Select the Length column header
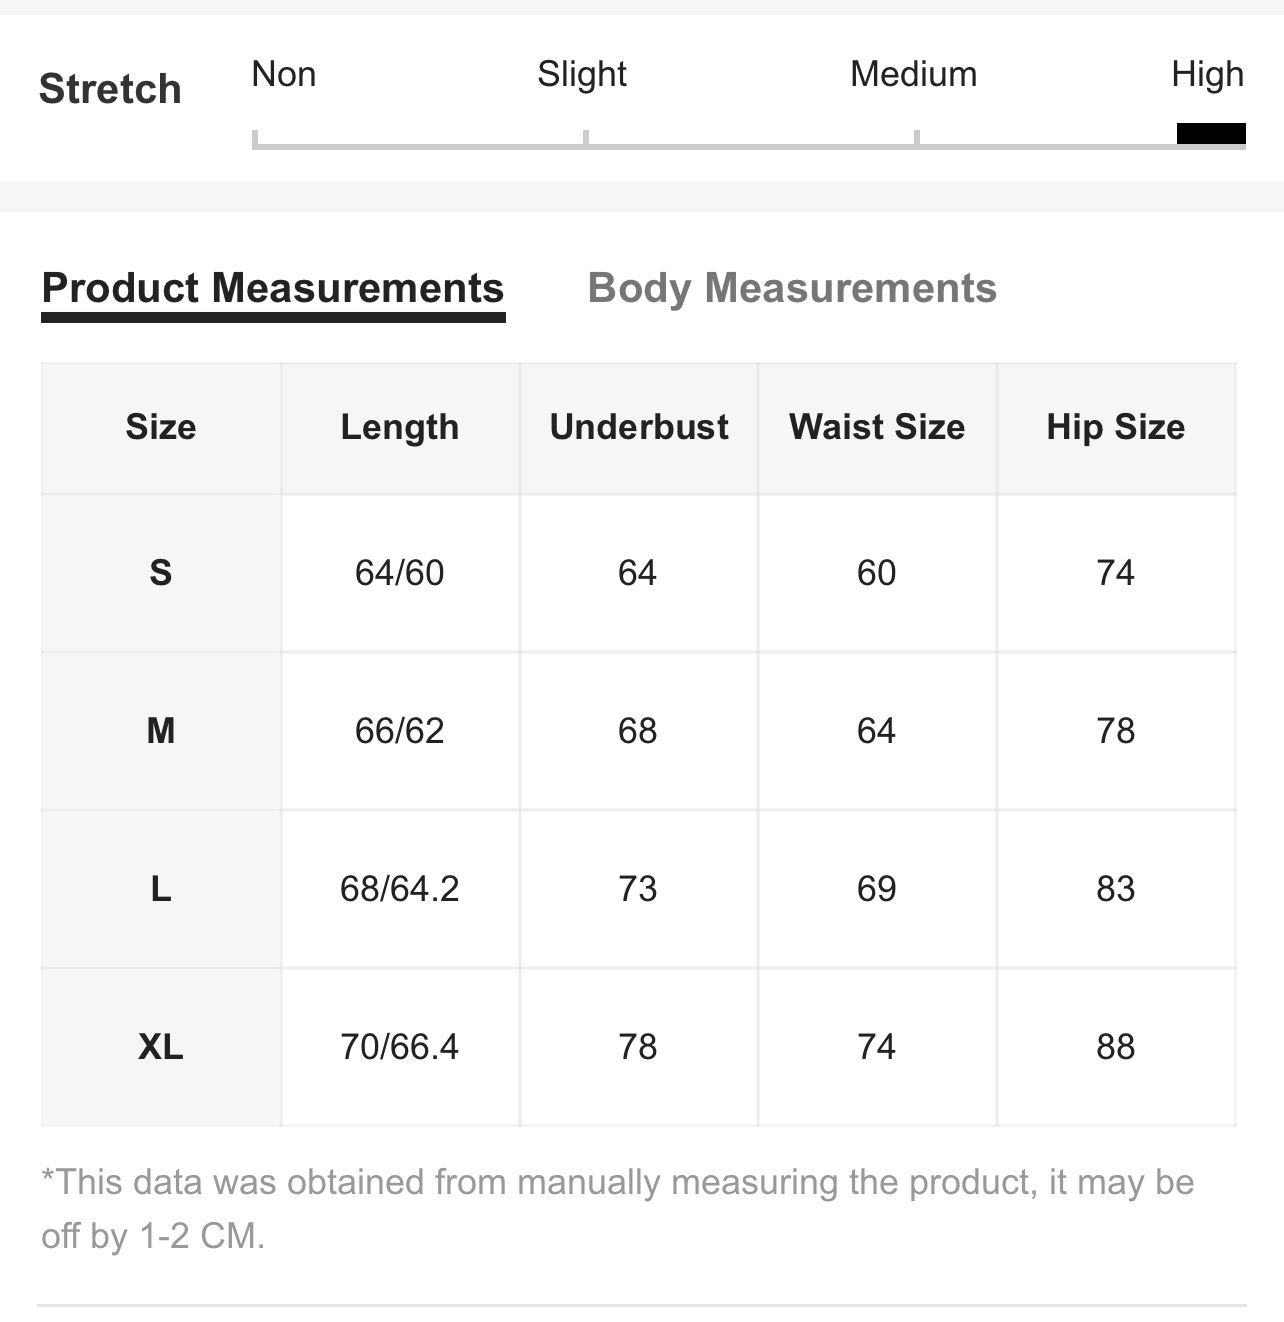The height and width of the screenshot is (1322, 1284). coord(400,428)
